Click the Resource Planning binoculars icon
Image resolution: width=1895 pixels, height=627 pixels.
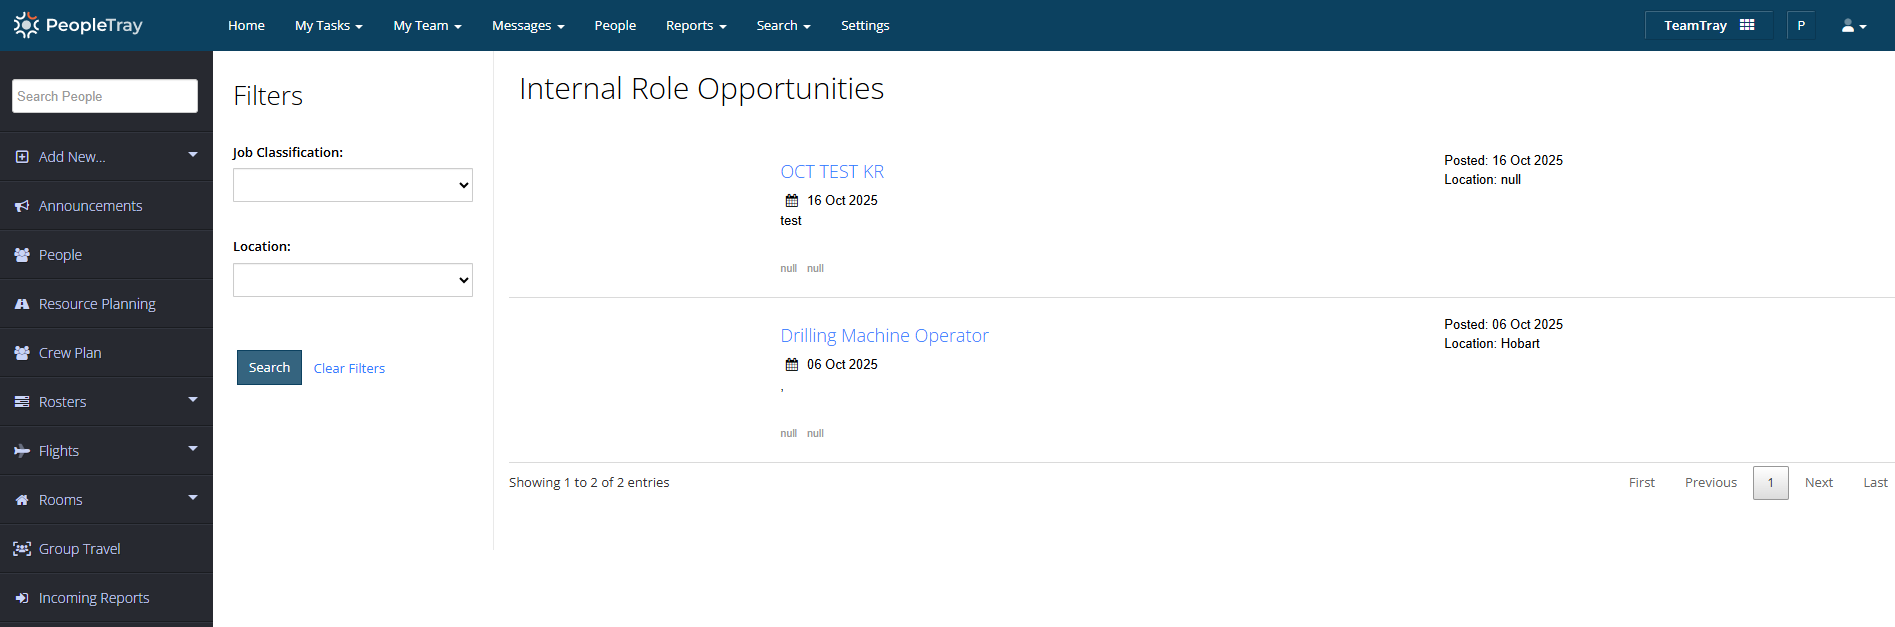click(22, 304)
